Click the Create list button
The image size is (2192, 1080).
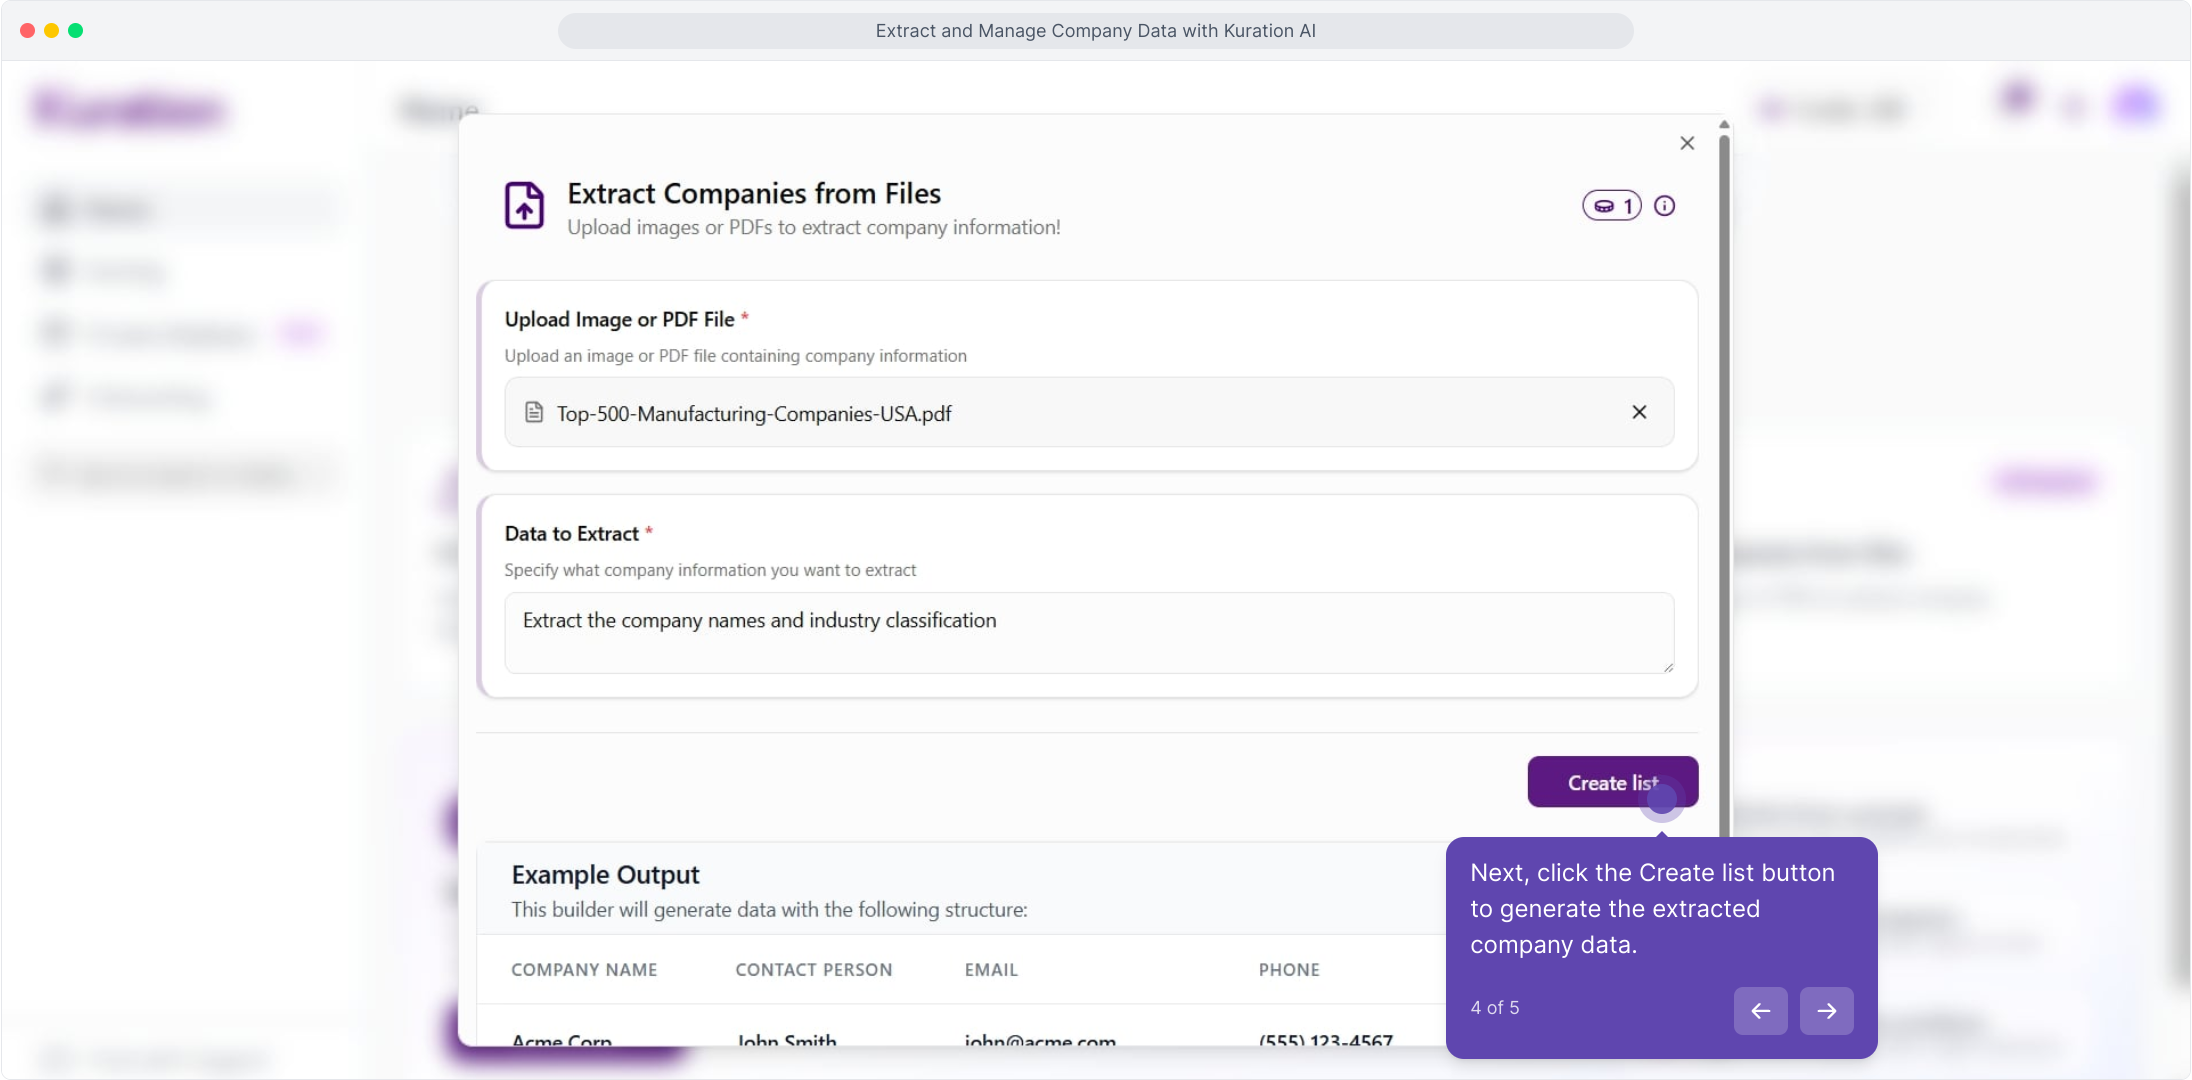pos(1612,782)
